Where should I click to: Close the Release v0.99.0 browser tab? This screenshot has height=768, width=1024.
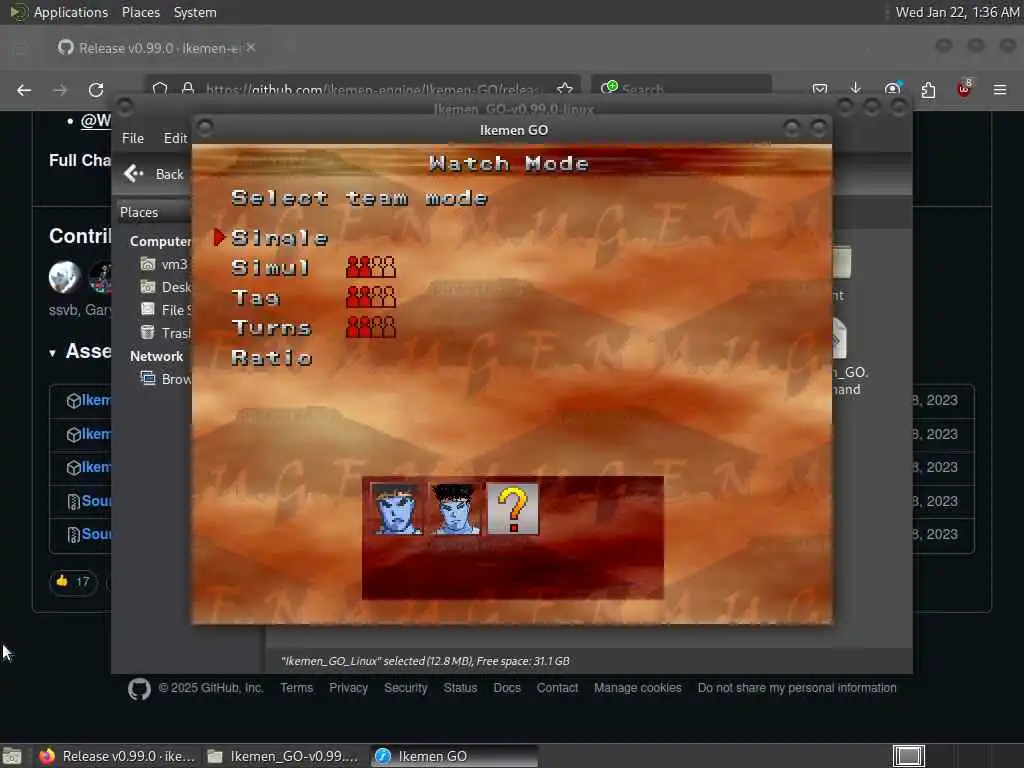pyautogui.click(x=251, y=48)
